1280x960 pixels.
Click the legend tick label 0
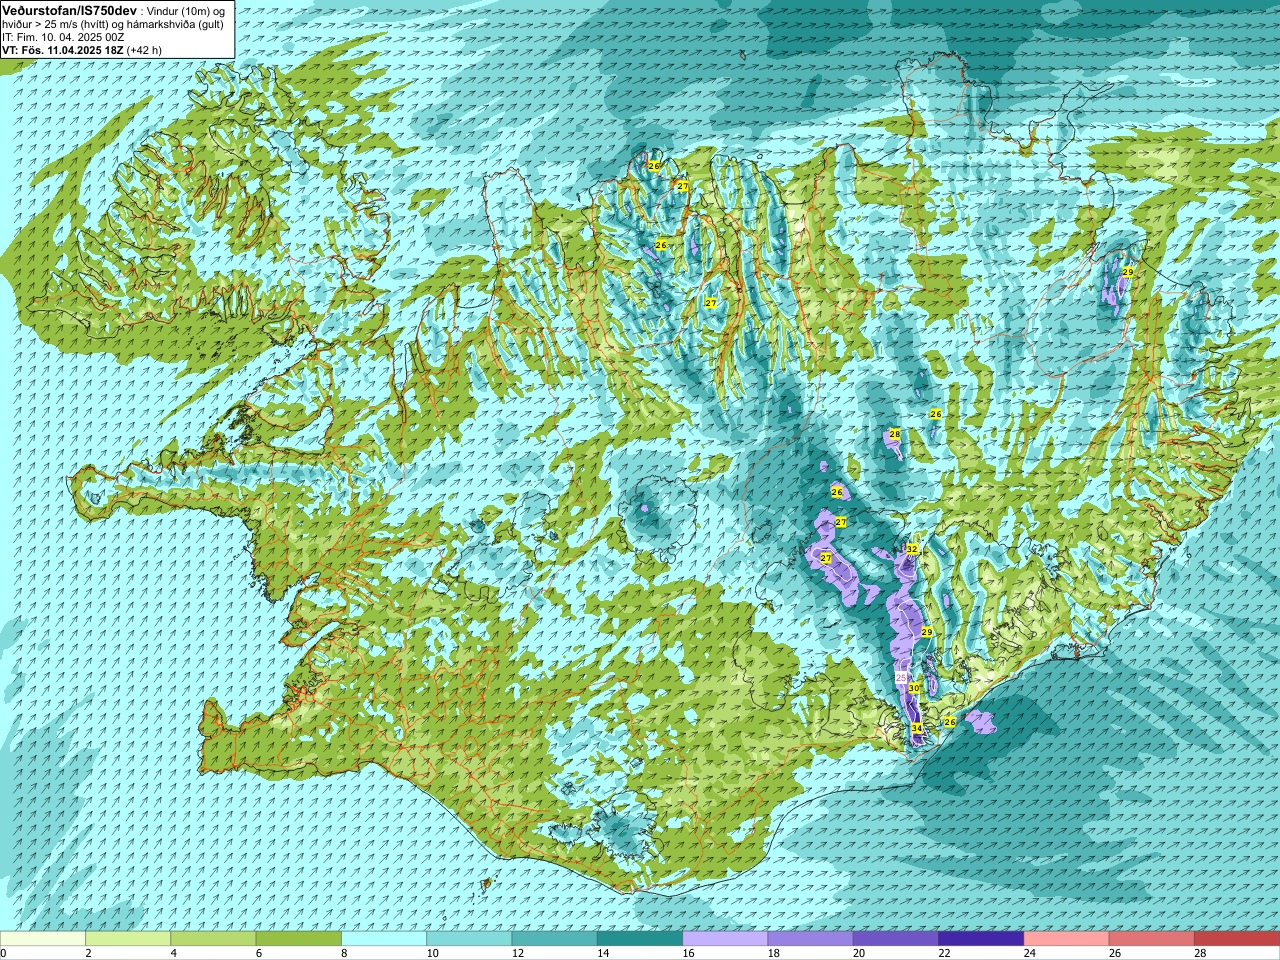point(3,953)
